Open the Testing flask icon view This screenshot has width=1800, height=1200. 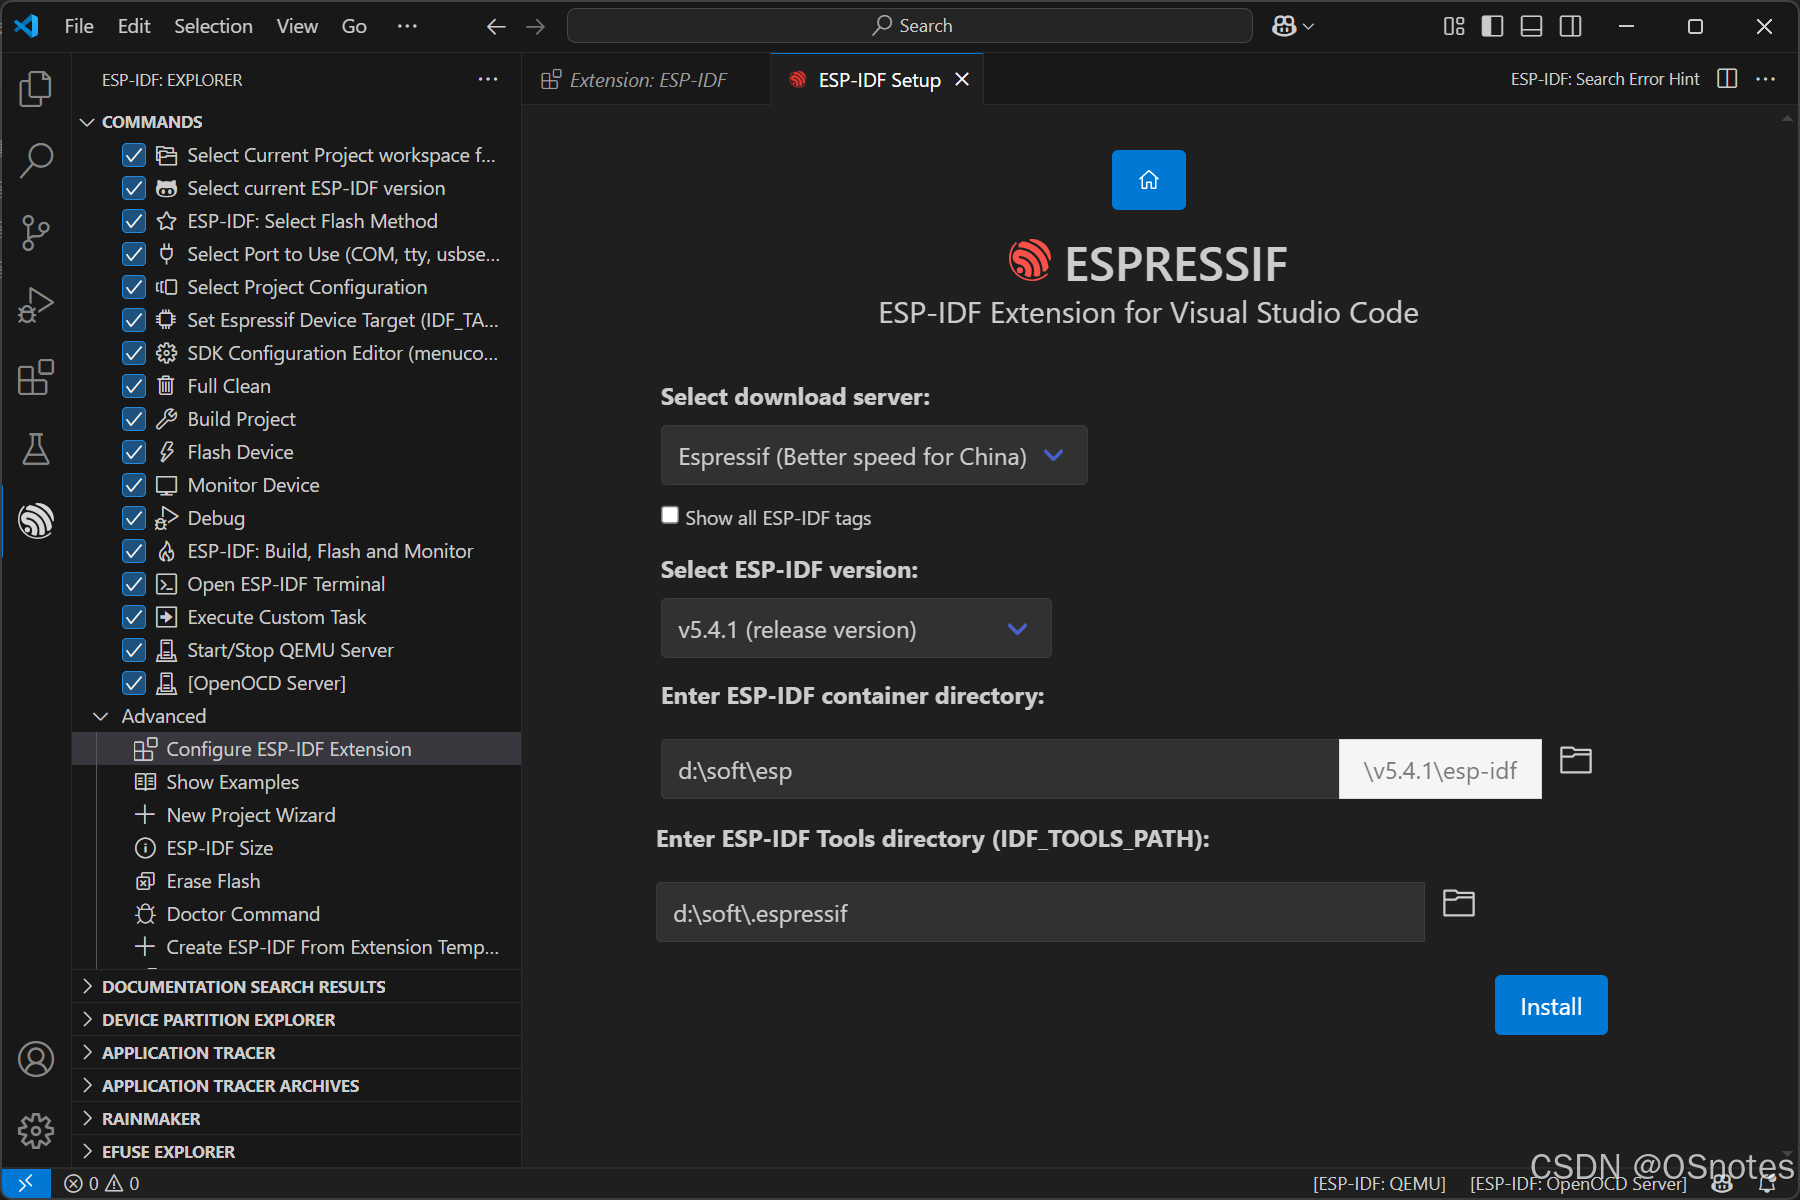36,450
